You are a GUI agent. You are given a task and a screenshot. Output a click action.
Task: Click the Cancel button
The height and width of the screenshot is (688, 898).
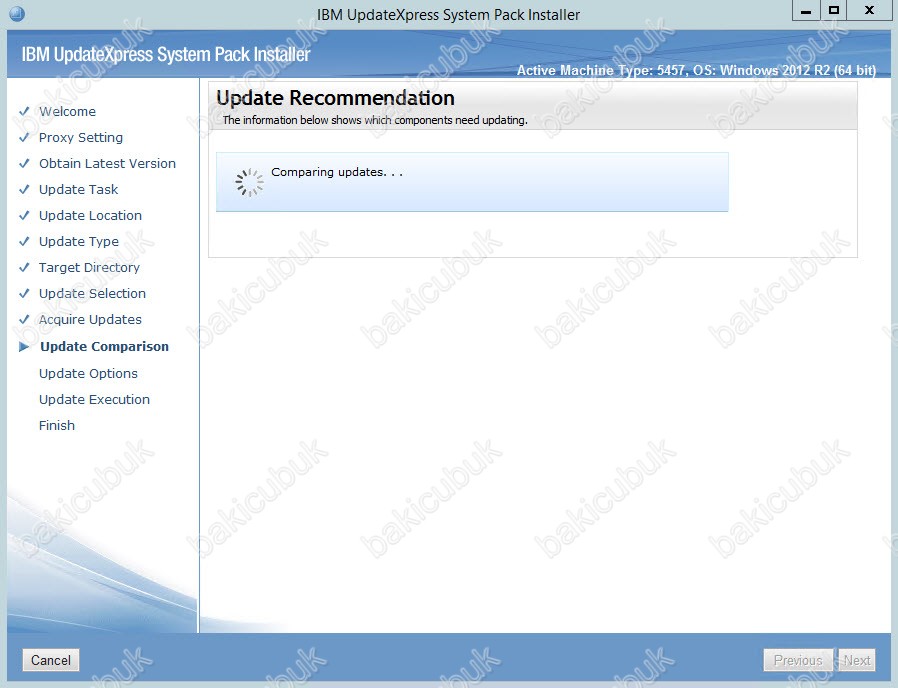pyautogui.click(x=50, y=660)
